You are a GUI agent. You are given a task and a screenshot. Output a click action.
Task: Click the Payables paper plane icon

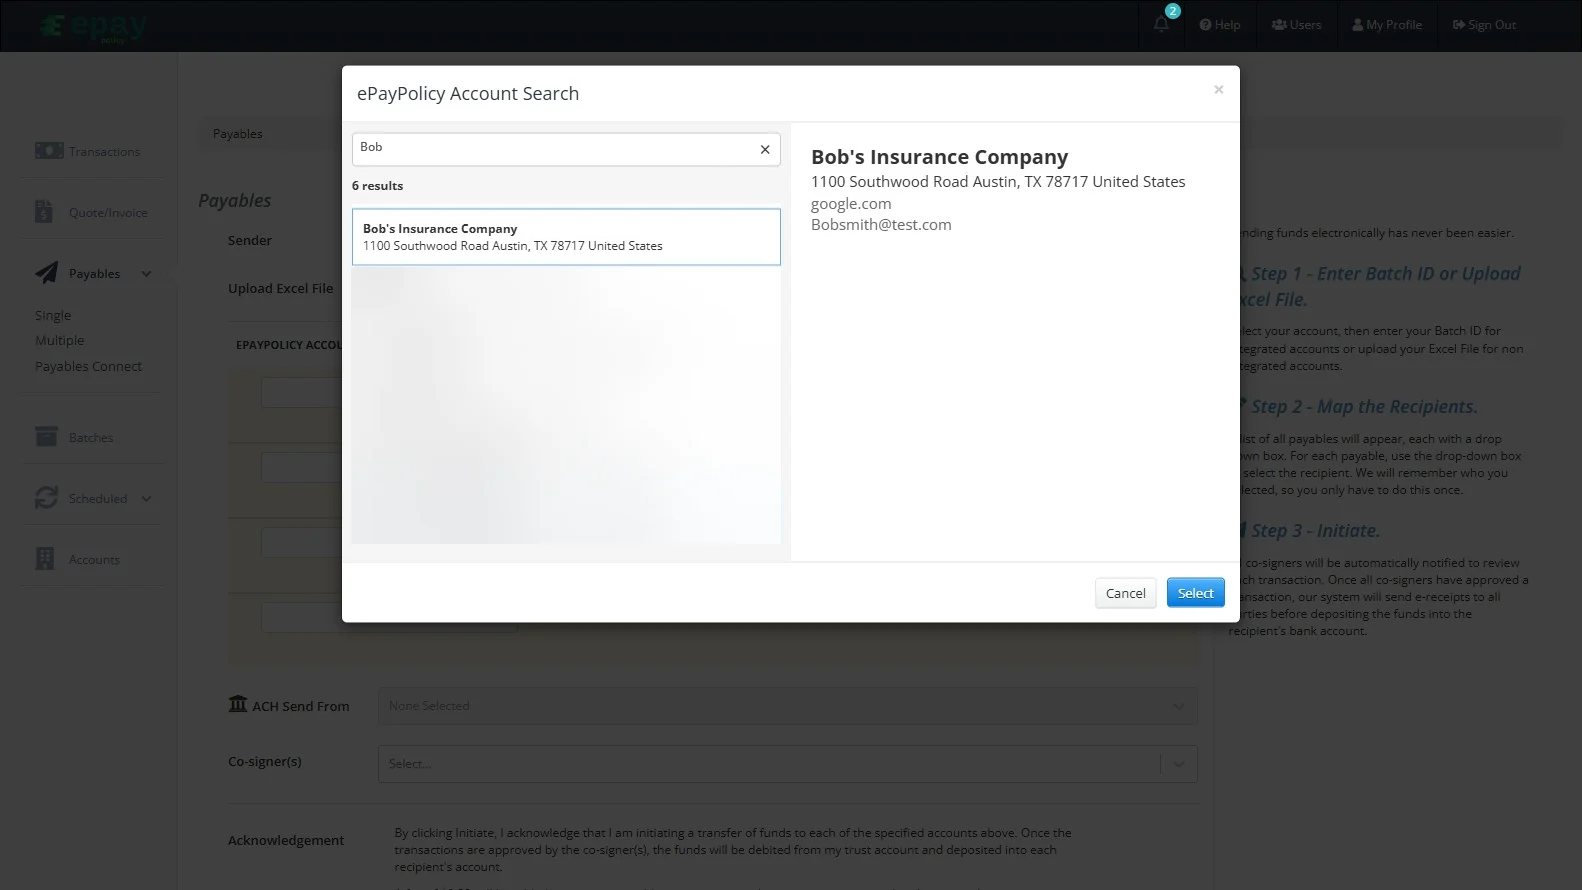pyautogui.click(x=46, y=273)
